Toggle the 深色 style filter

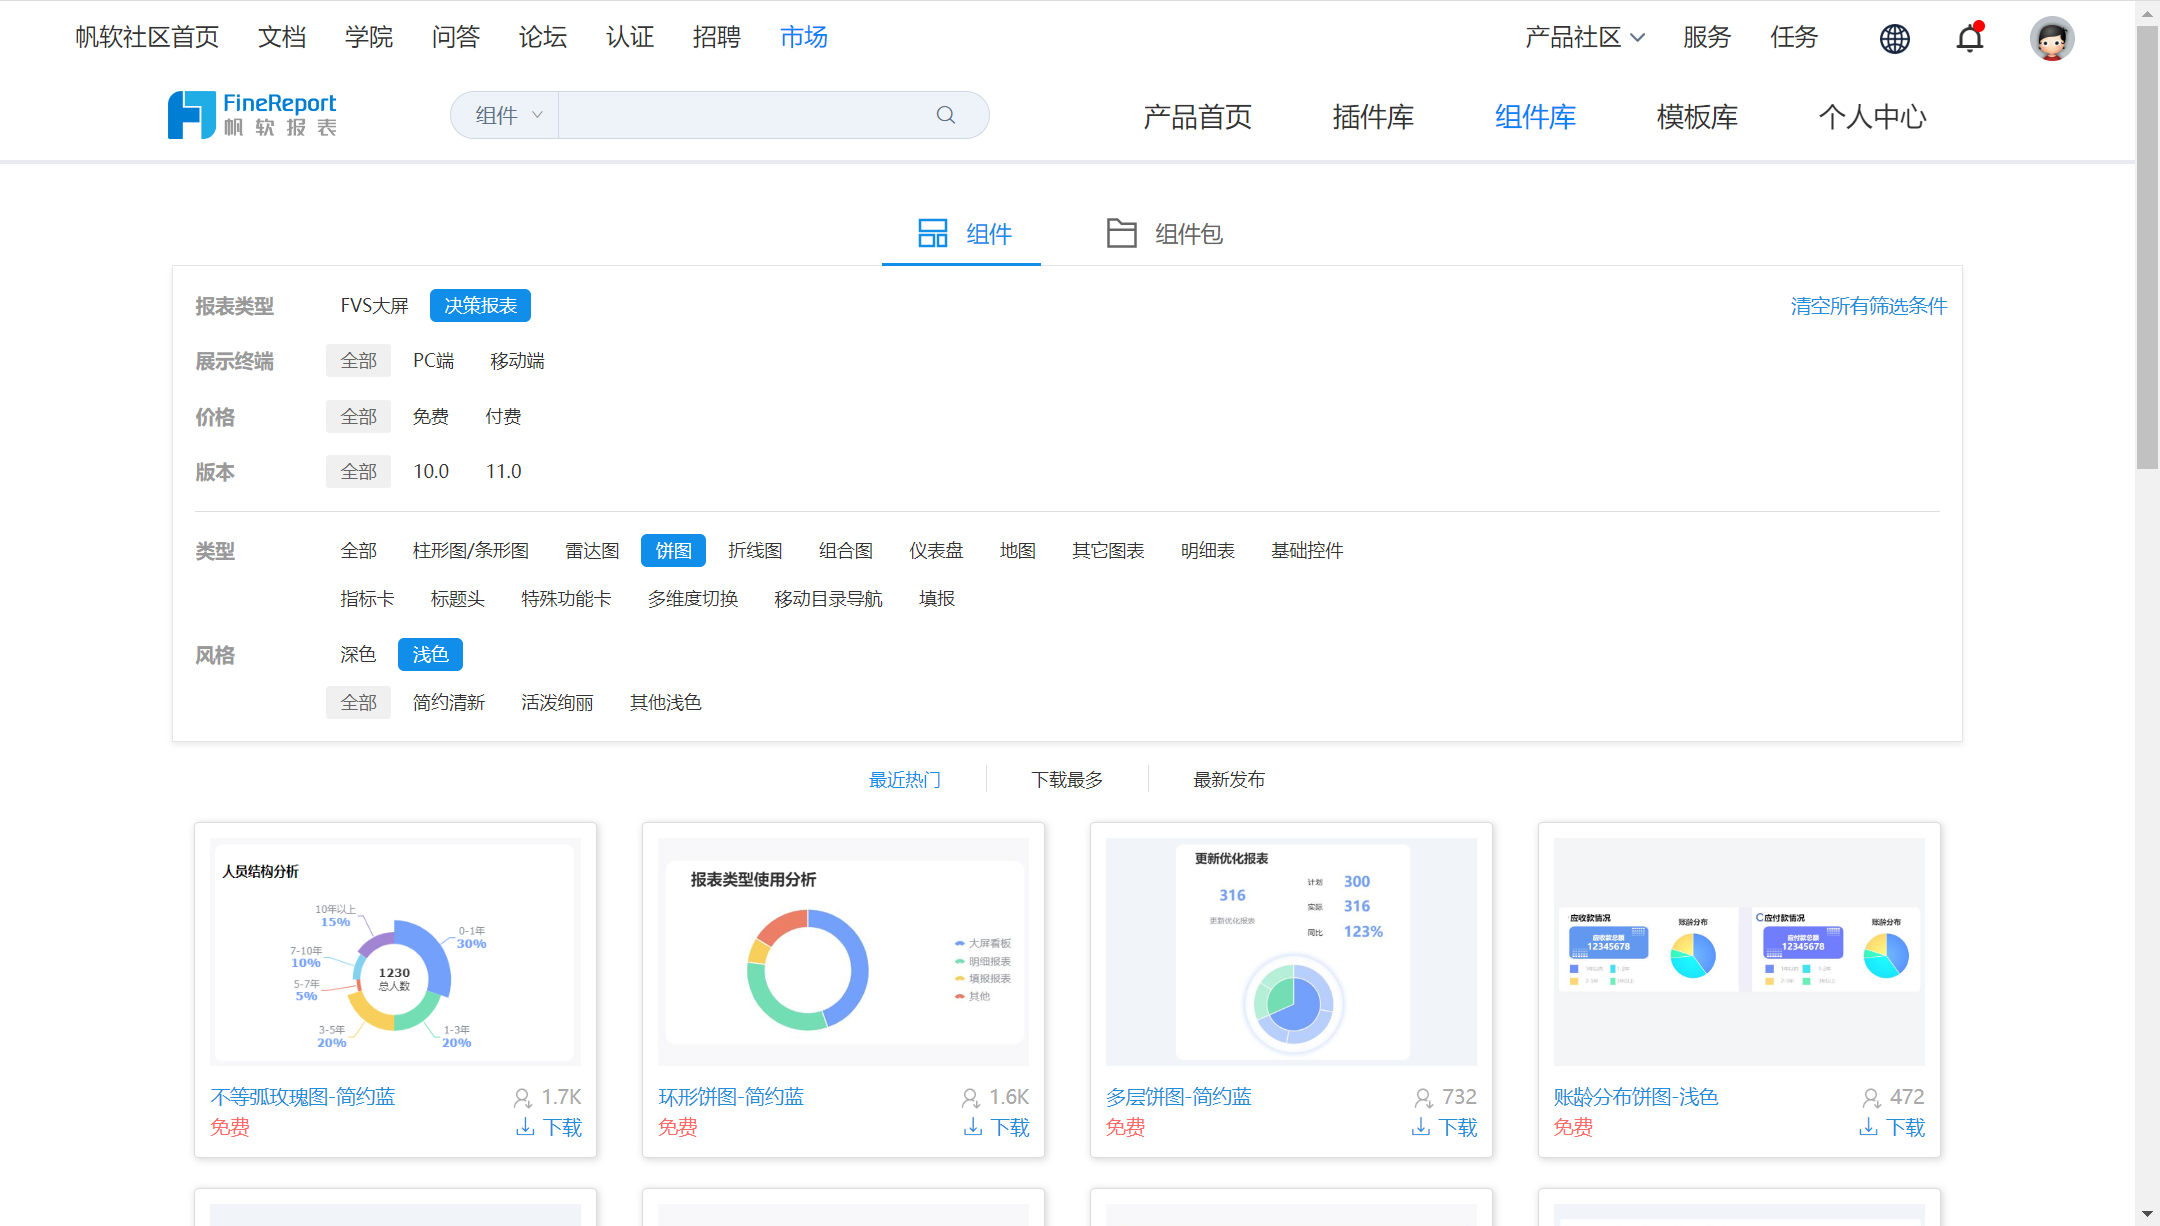click(x=358, y=654)
